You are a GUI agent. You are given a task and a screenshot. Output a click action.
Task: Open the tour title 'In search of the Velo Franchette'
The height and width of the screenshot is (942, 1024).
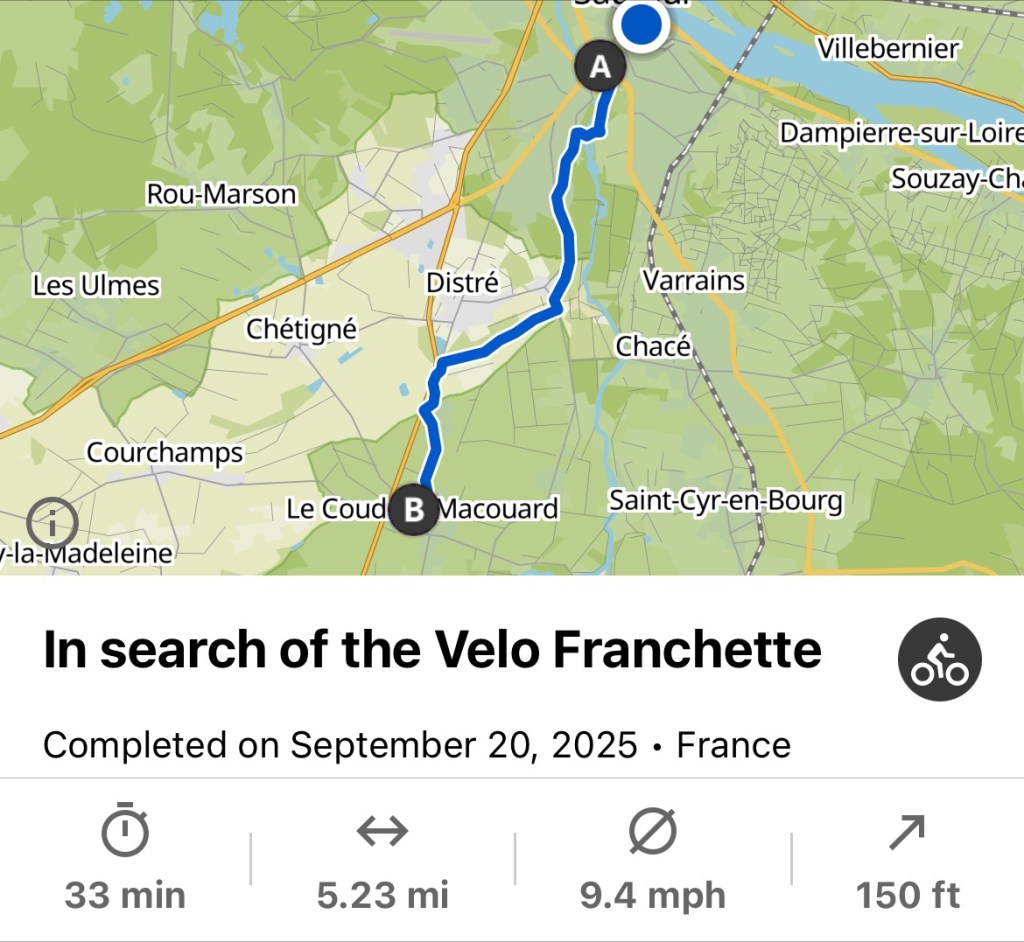[432, 651]
